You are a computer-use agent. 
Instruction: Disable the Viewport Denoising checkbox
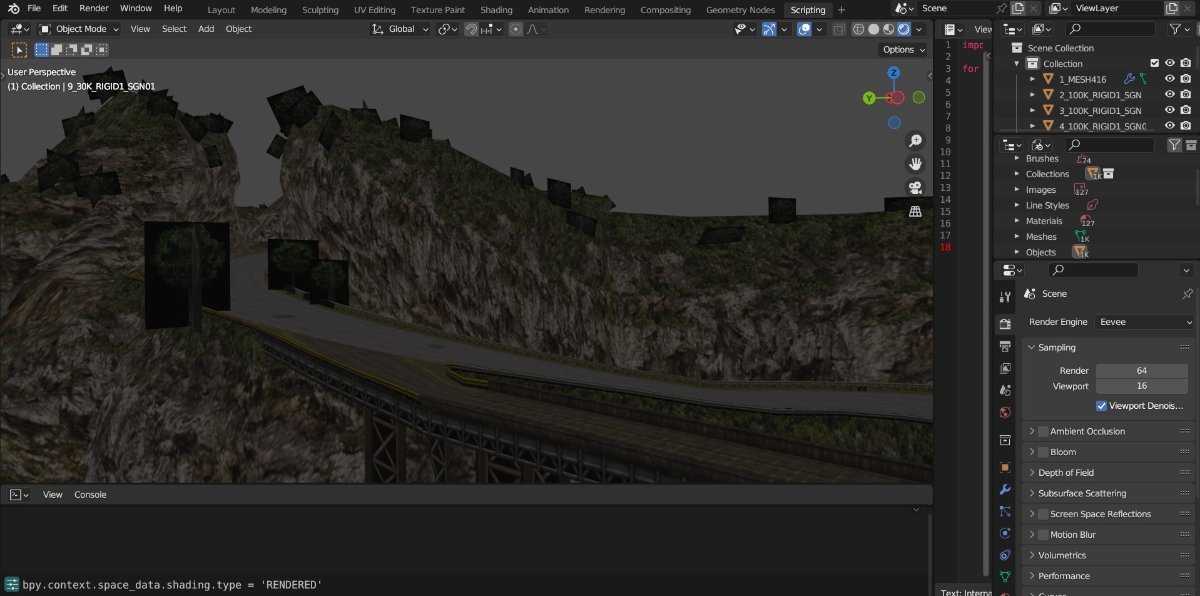(x=1101, y=406)
